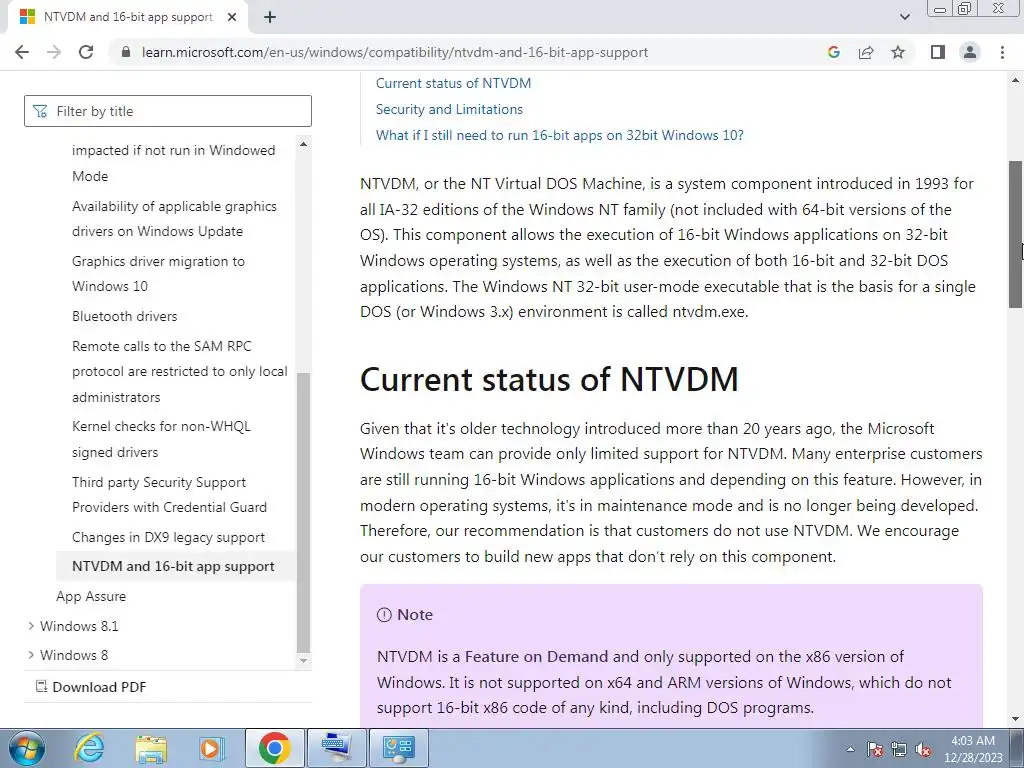Click the Microsoft logo favicon on the tab
The height and width of the screenshot is (768, 1024).
pos(27,18)
